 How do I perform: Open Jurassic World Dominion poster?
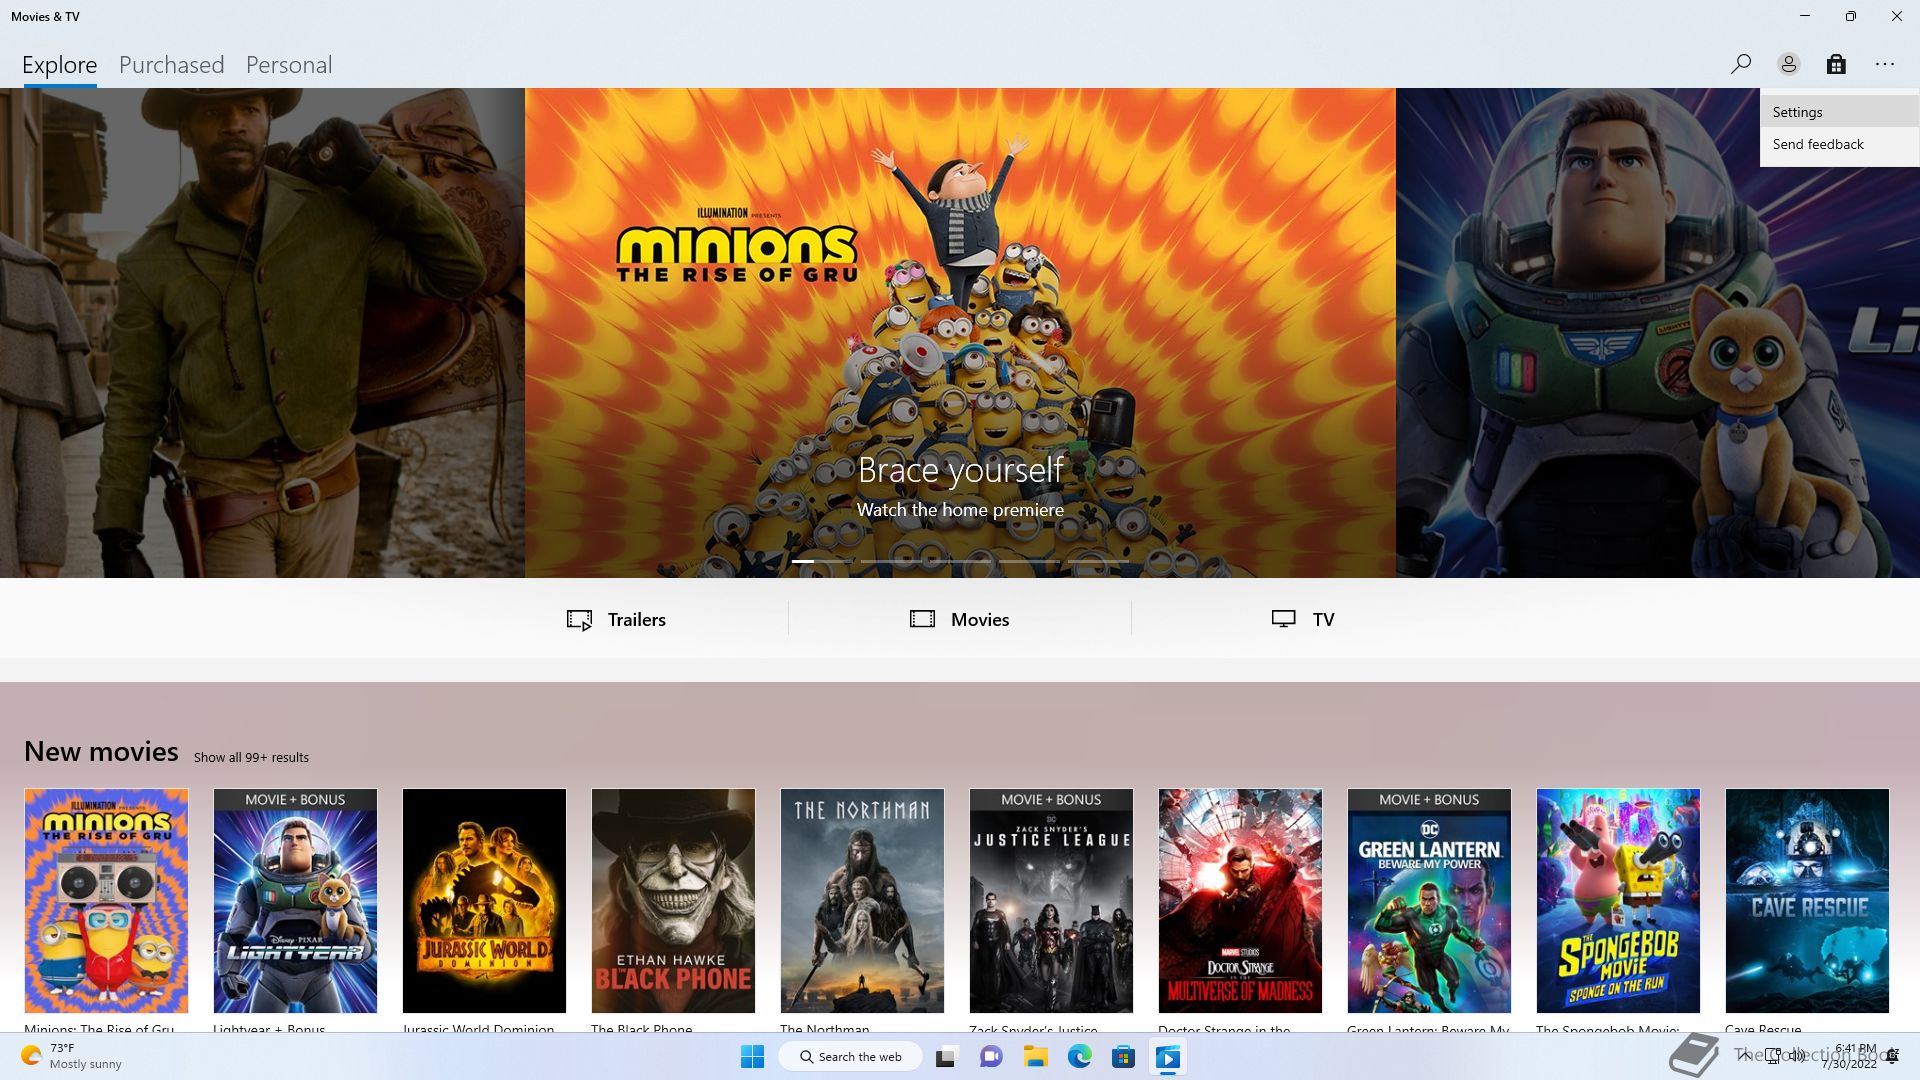coord(484,900)
